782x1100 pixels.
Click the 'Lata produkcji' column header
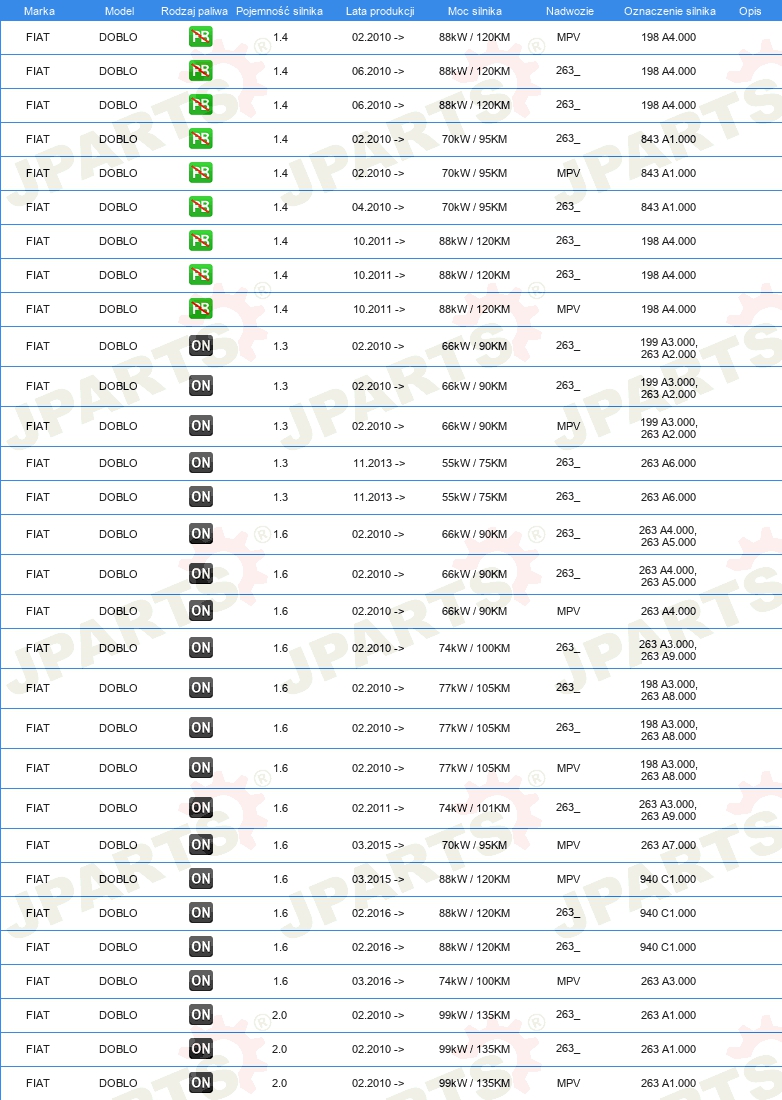380,11
